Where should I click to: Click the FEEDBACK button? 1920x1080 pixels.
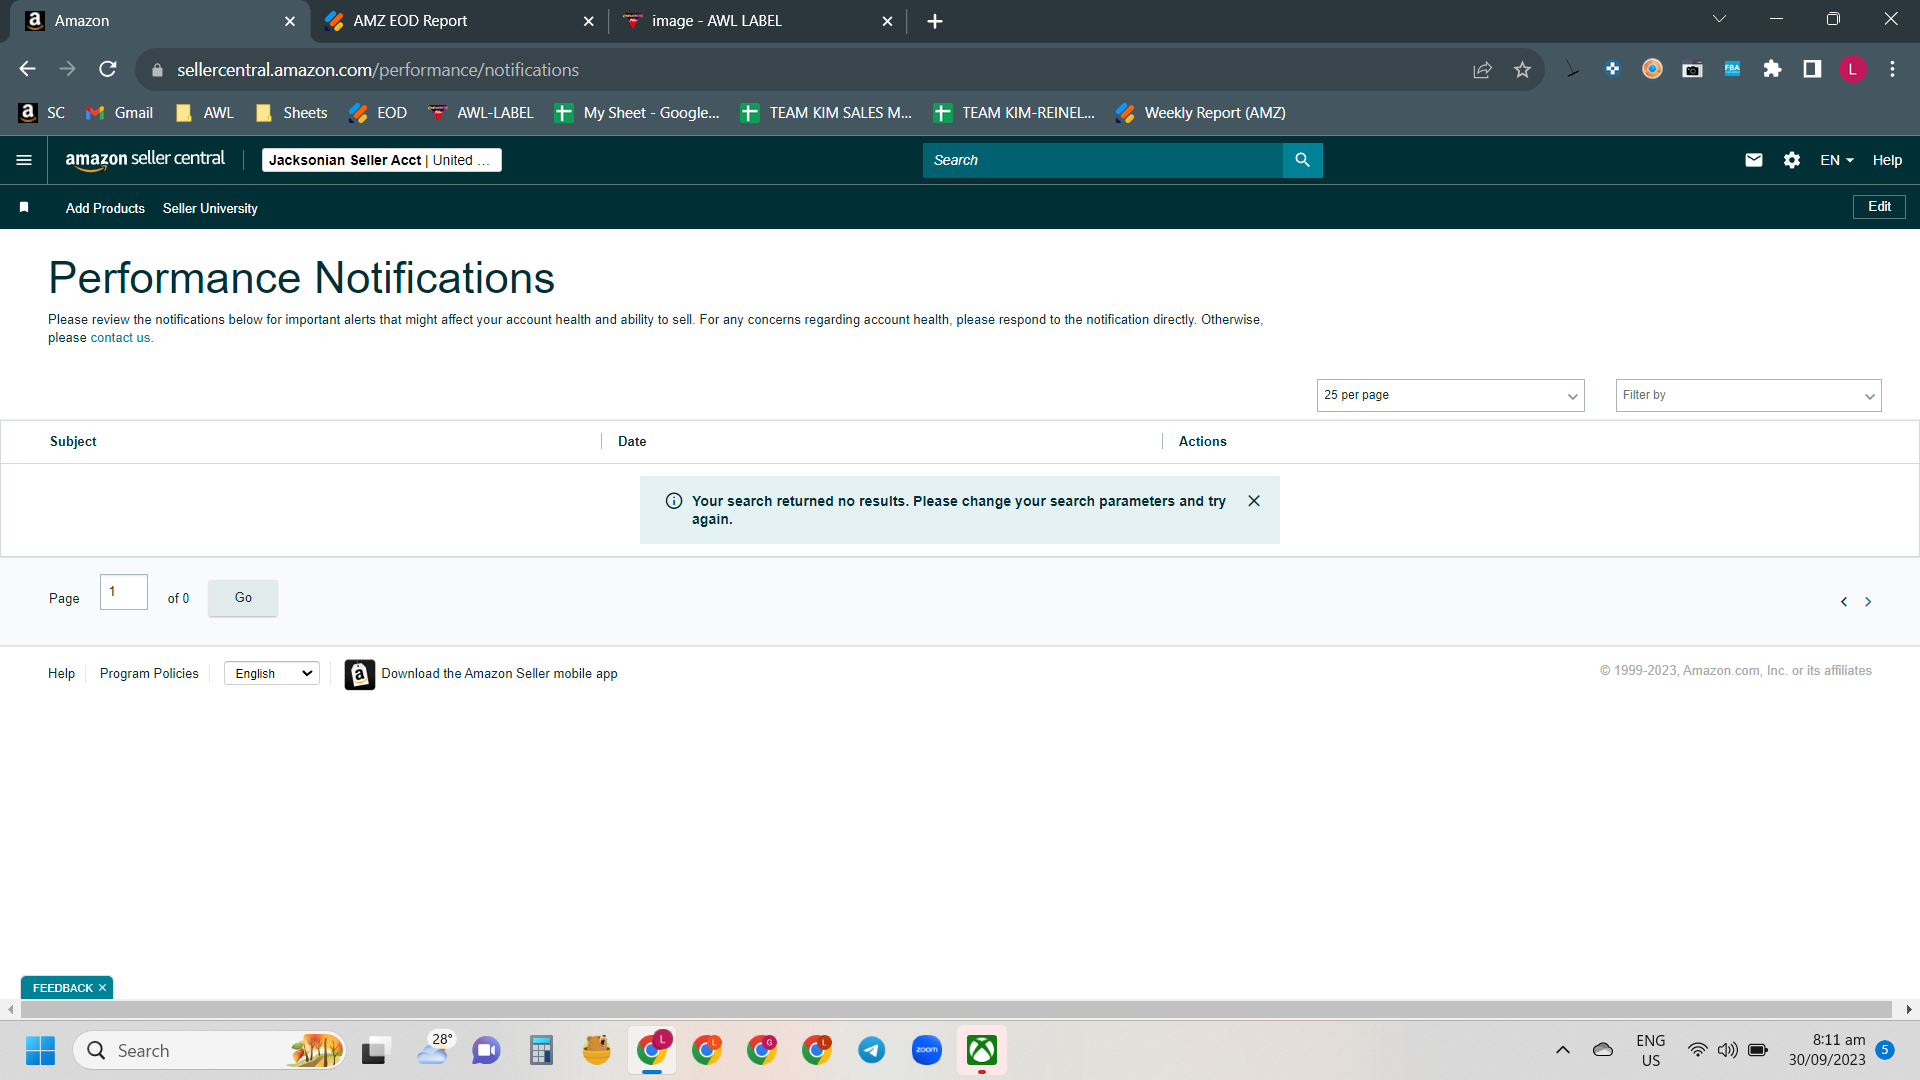point(62,988)
